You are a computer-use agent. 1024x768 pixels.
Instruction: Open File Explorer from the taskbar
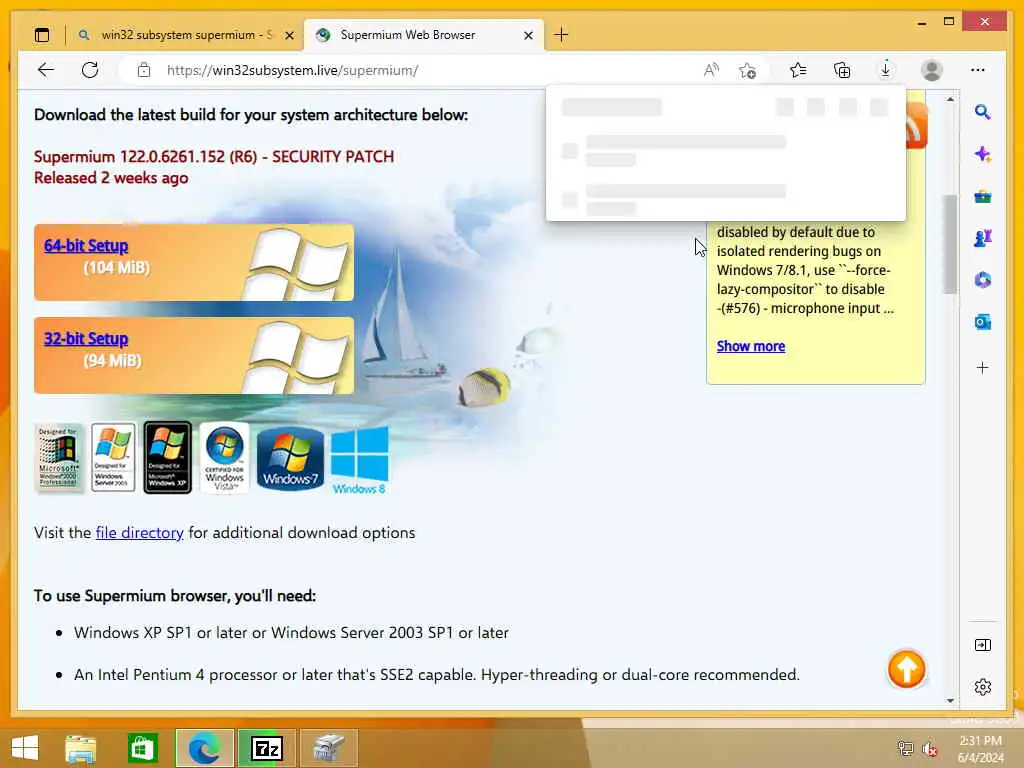coord(81,748)
